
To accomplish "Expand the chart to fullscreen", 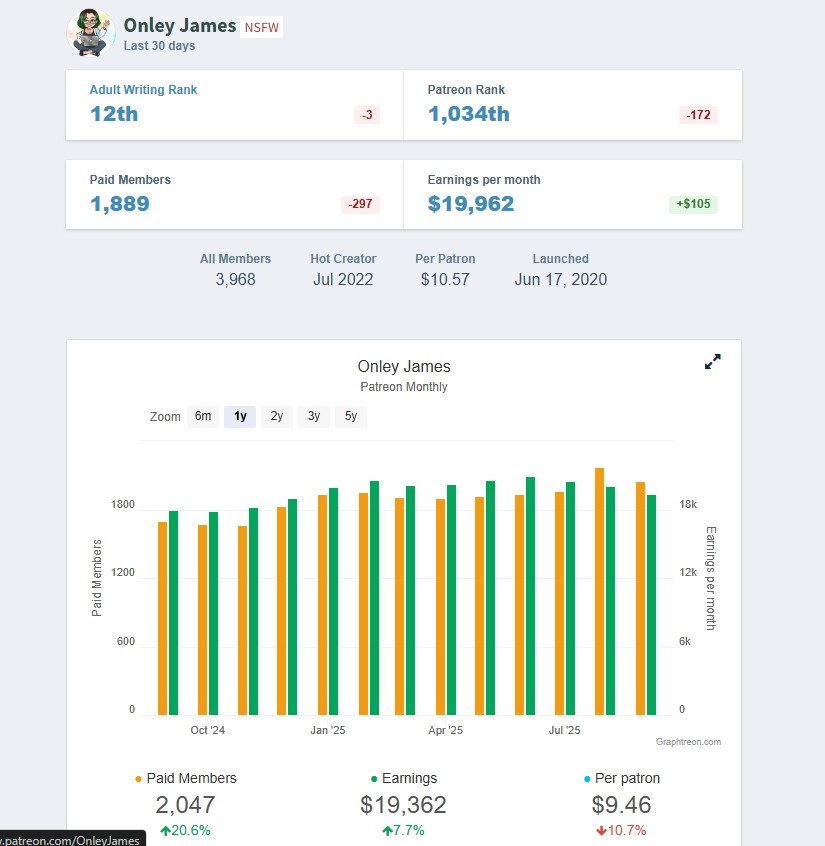I will [712, 361].
